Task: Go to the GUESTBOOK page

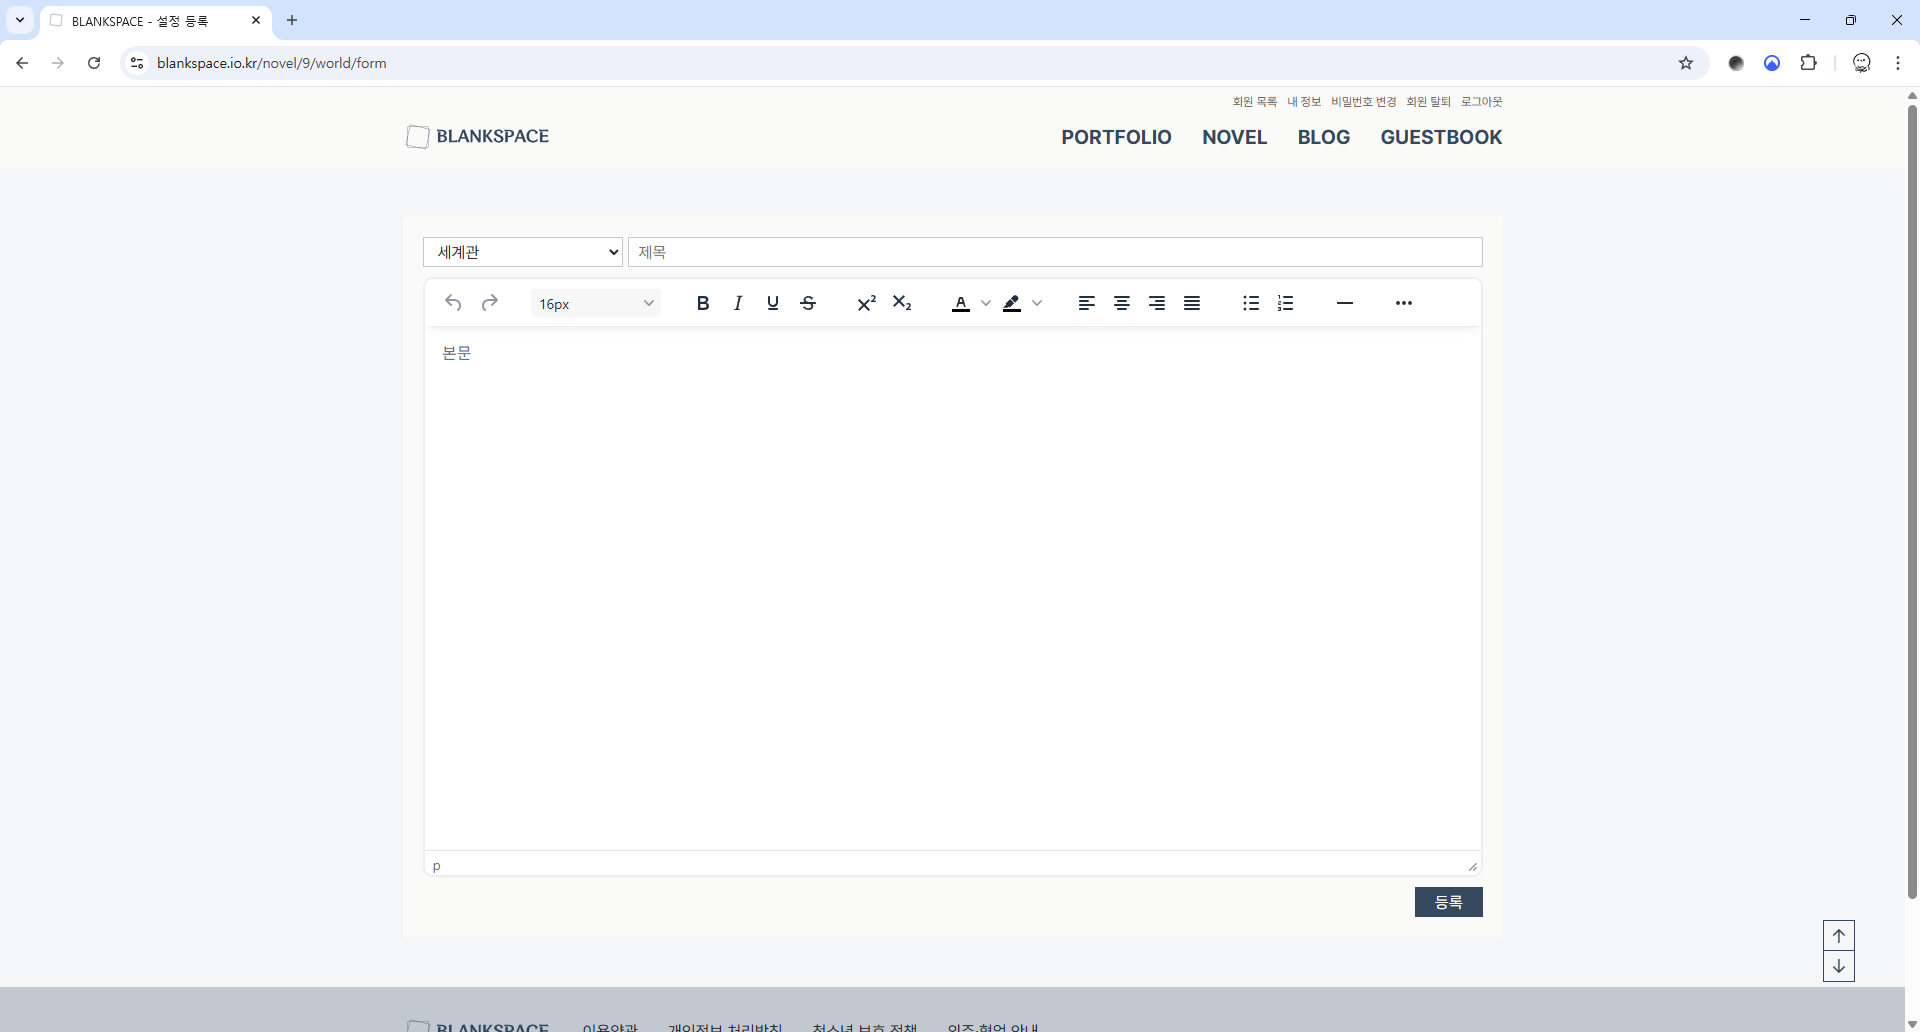Action: (x=1441, y=137)
